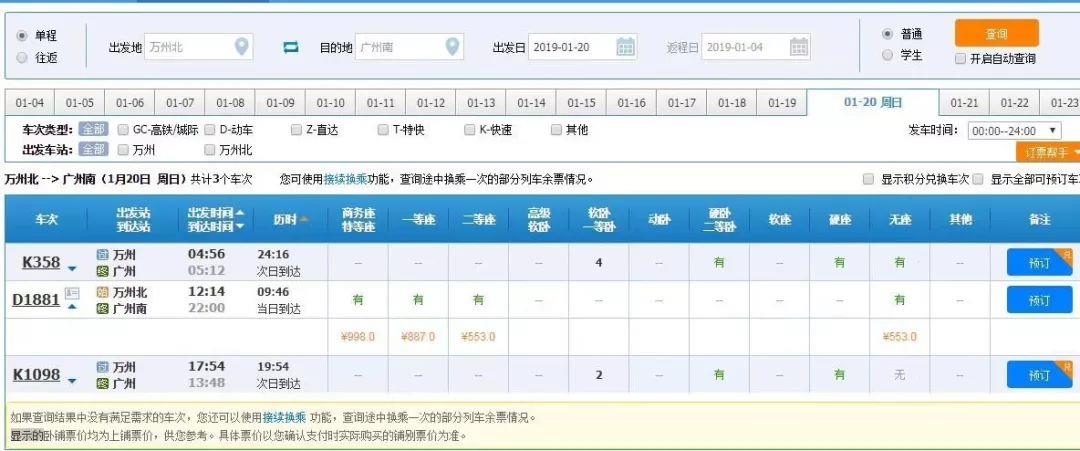Screen dimensions: 1080x451
Task: Enable the 开启自动查询 checkbox
Action: click(x=961, y=58)
